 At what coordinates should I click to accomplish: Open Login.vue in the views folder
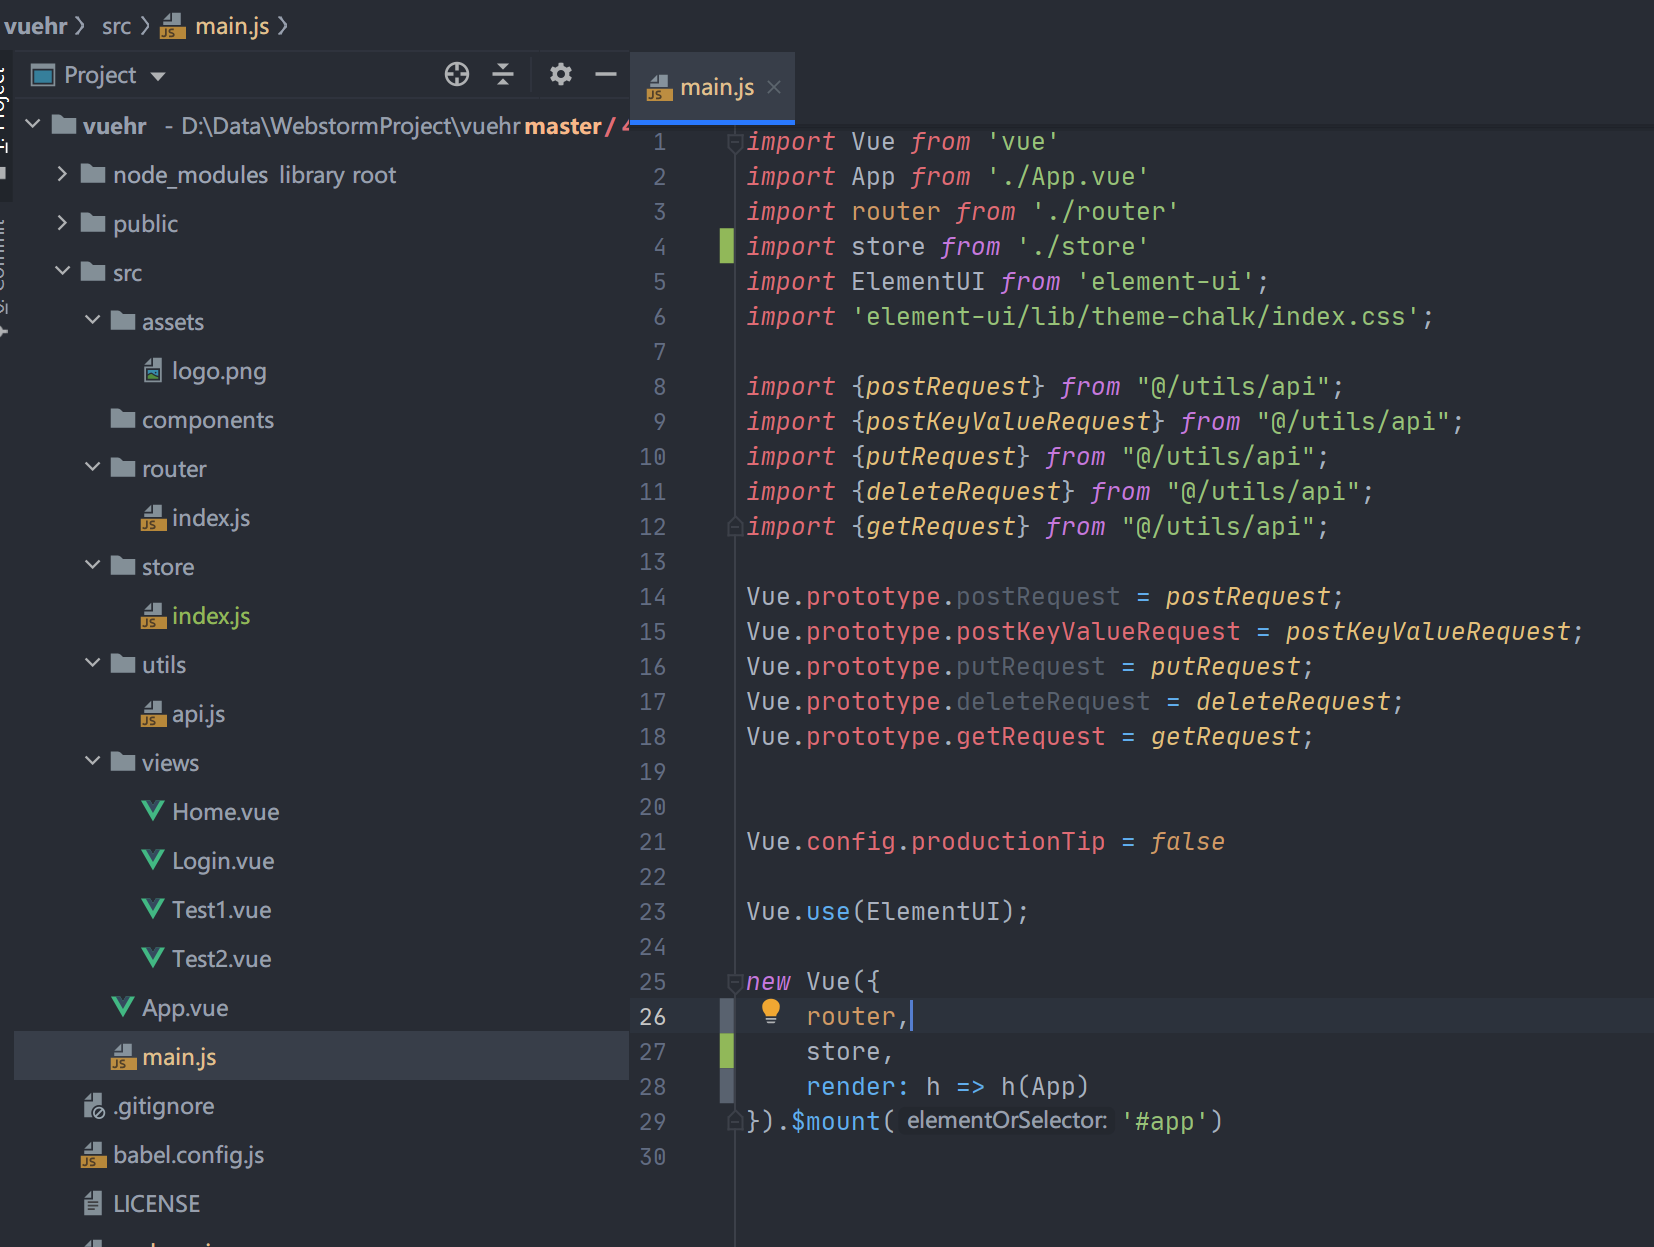[223, 861]
